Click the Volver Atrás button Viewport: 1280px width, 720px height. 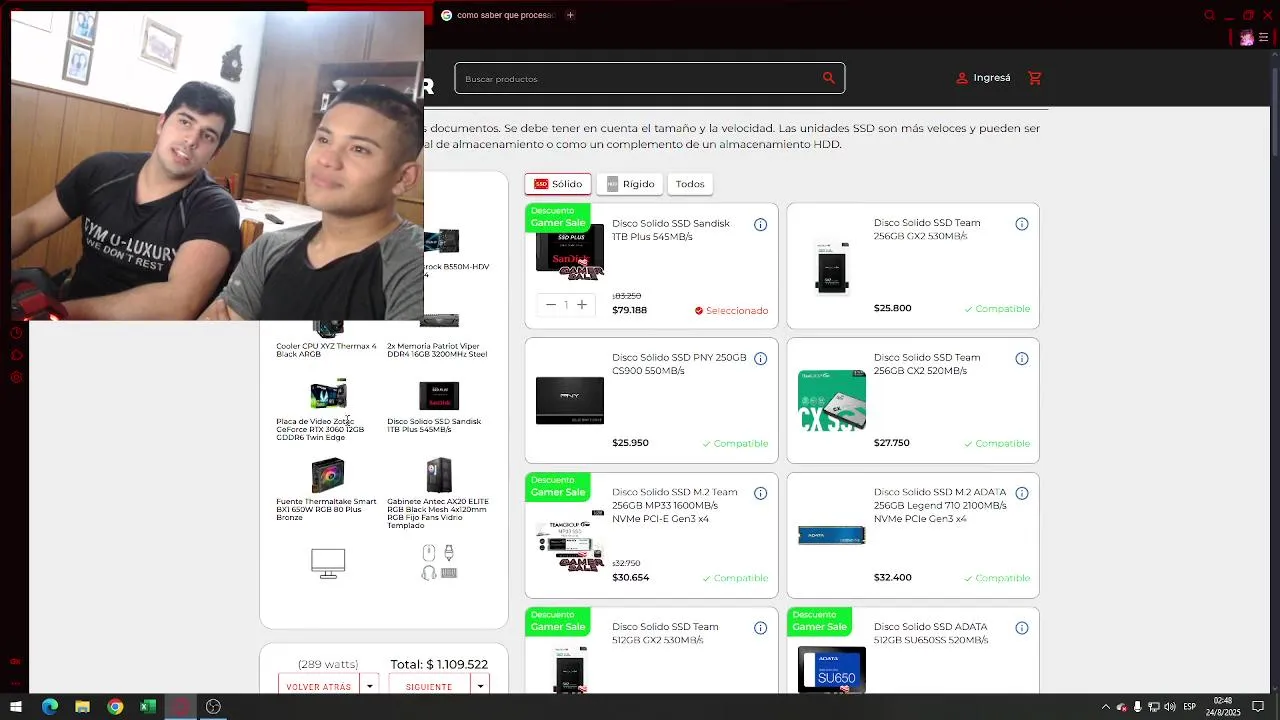[319, 686]
